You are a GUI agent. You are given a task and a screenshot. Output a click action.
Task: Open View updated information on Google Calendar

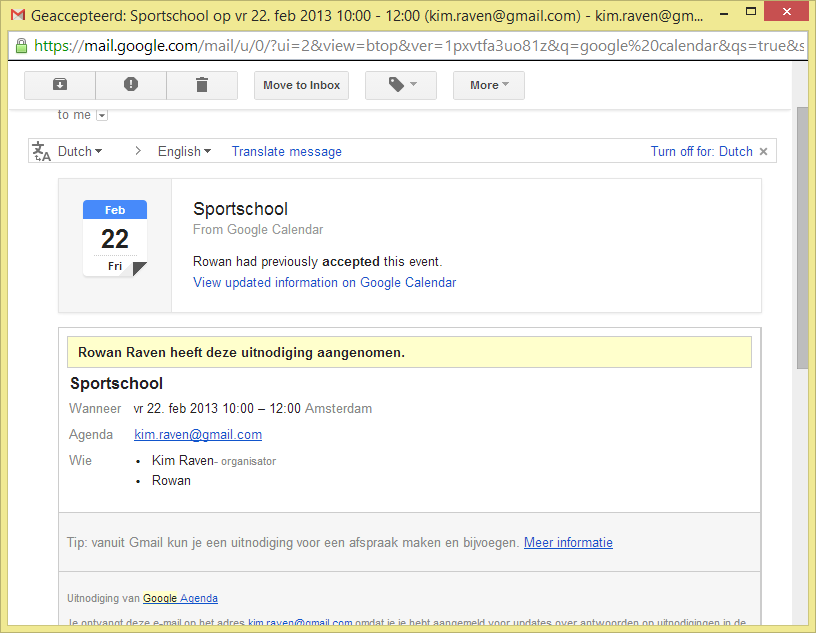pos(324,282)
